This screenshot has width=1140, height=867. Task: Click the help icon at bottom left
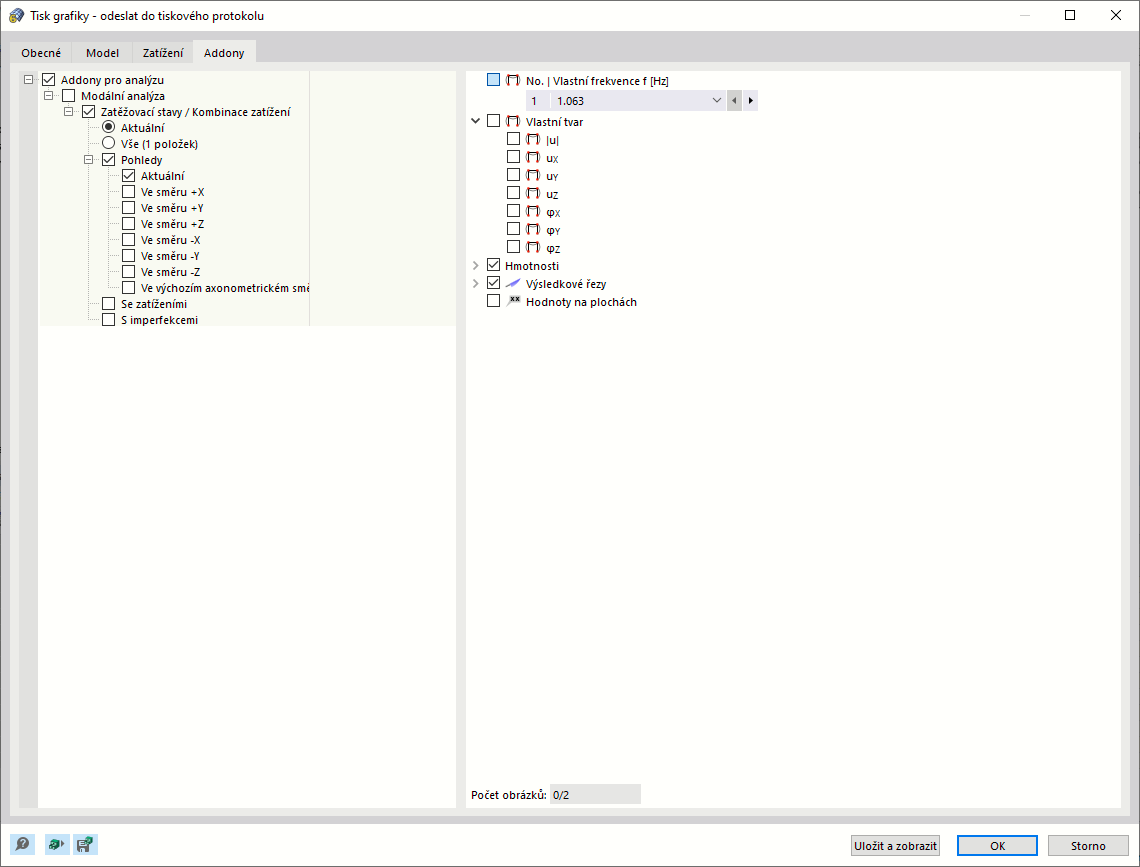tap(23, 844)
